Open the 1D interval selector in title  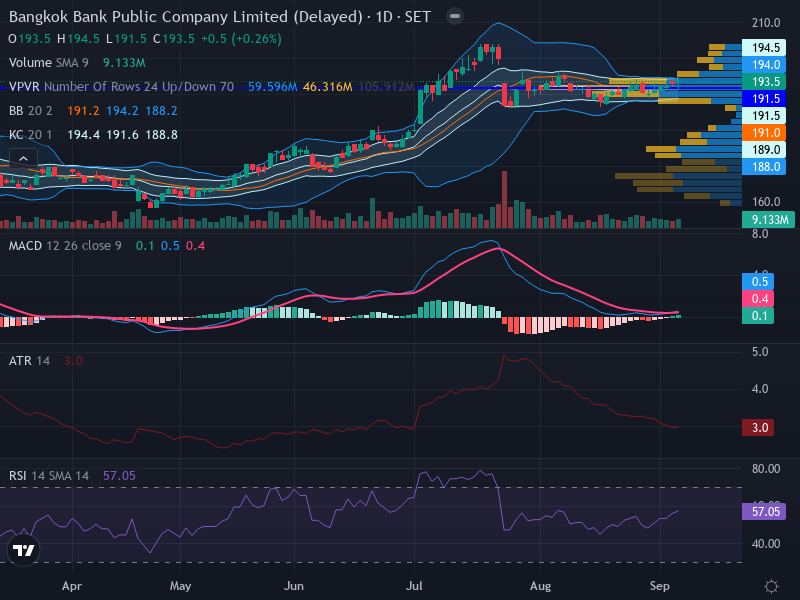pos(384,17)
